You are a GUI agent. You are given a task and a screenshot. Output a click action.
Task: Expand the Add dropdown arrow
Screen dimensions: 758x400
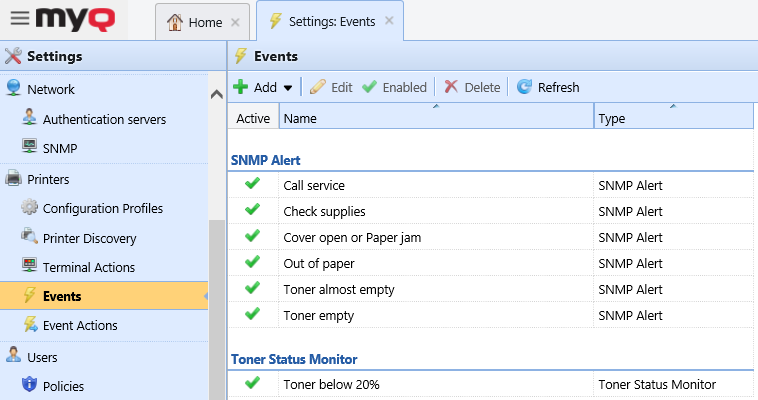(288, 88)
